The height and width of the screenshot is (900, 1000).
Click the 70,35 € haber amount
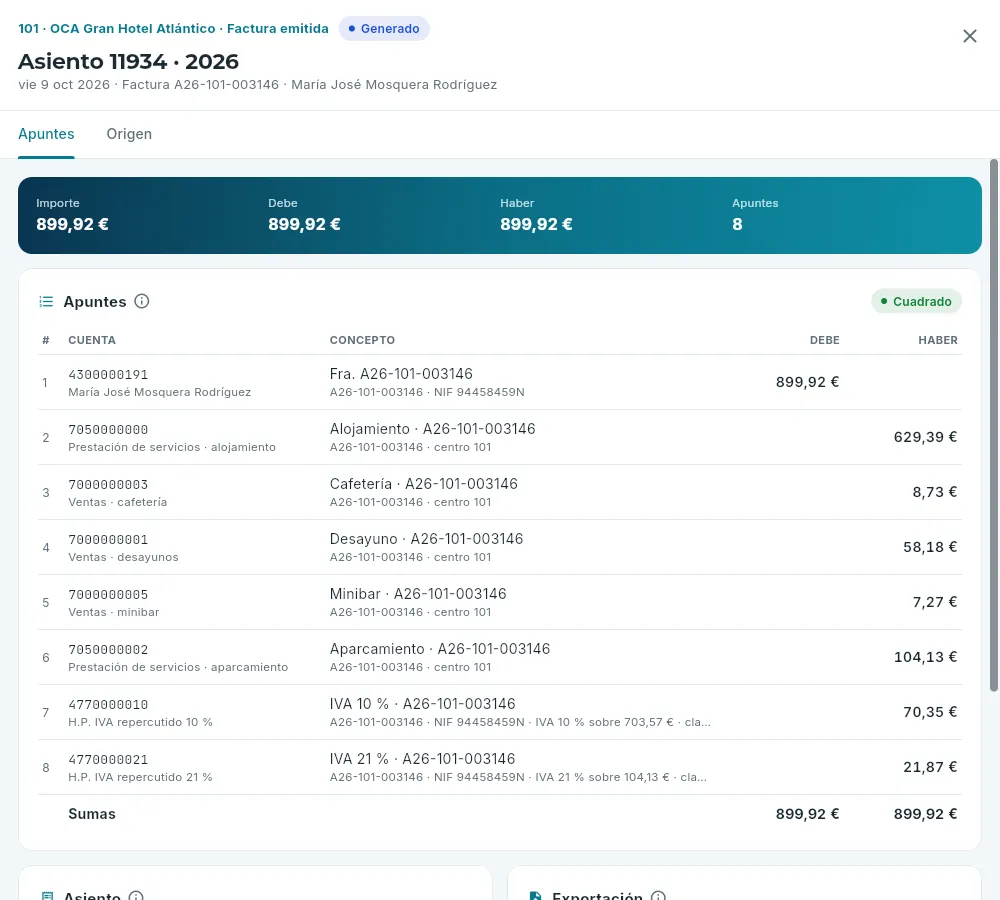click(x=930, y=712)
